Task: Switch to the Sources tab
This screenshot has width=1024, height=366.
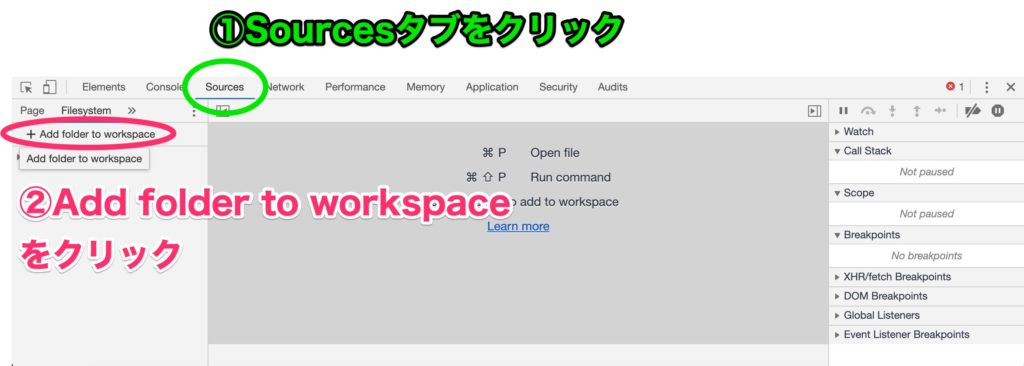Action: [224, 87]
